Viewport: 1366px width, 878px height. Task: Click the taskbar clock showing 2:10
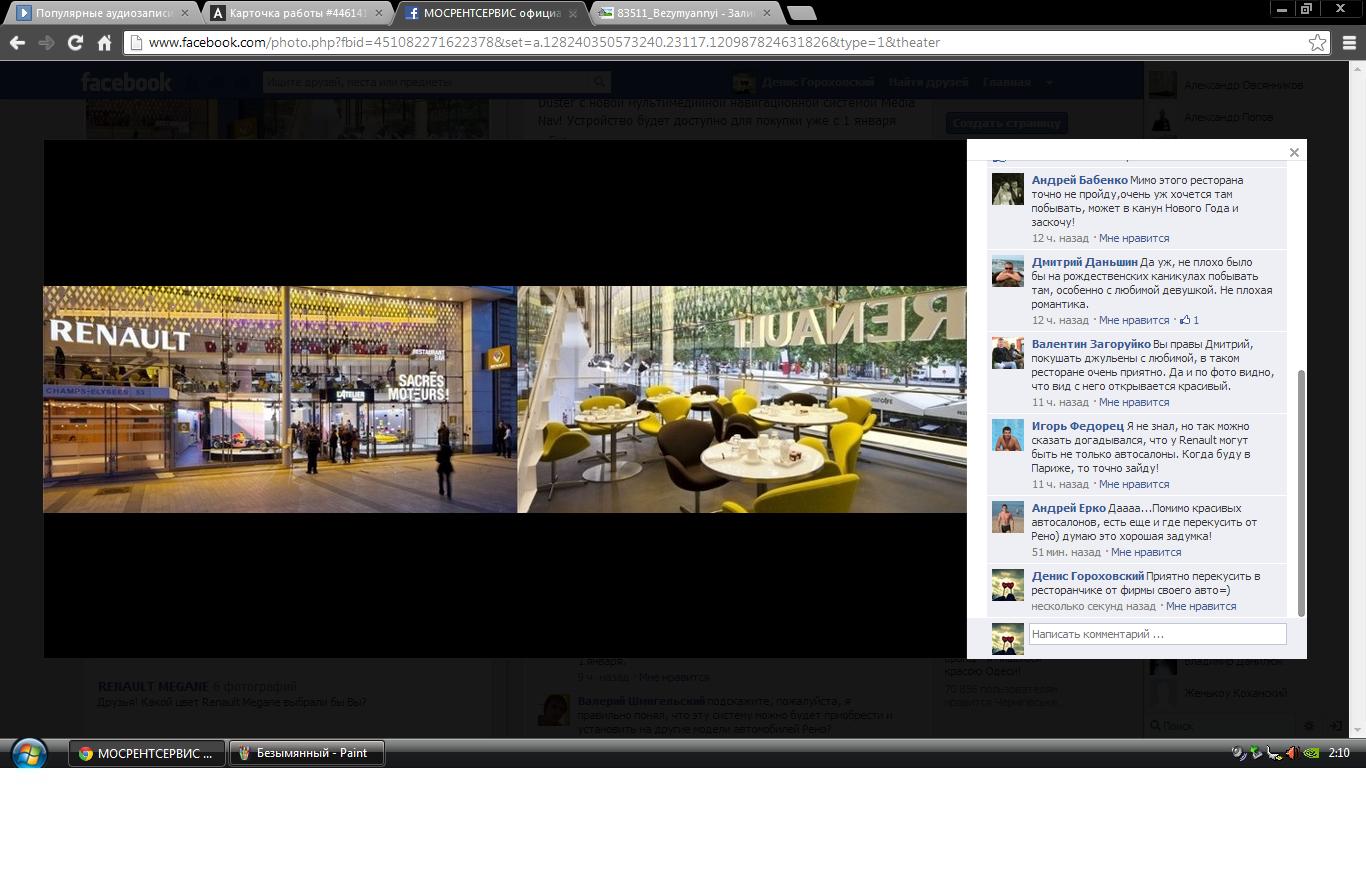(1340, 753)
